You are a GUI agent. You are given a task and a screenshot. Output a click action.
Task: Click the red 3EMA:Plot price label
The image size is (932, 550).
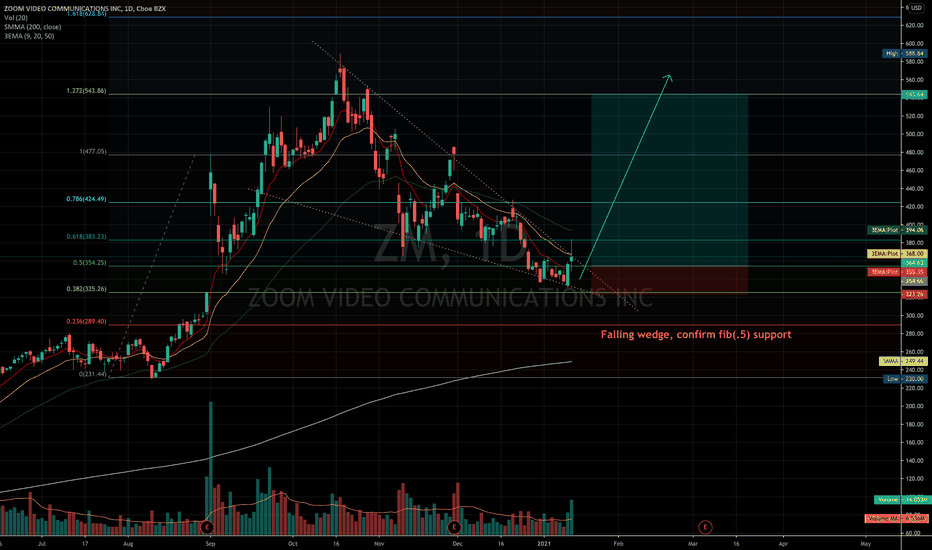click(x=897, y=272)
